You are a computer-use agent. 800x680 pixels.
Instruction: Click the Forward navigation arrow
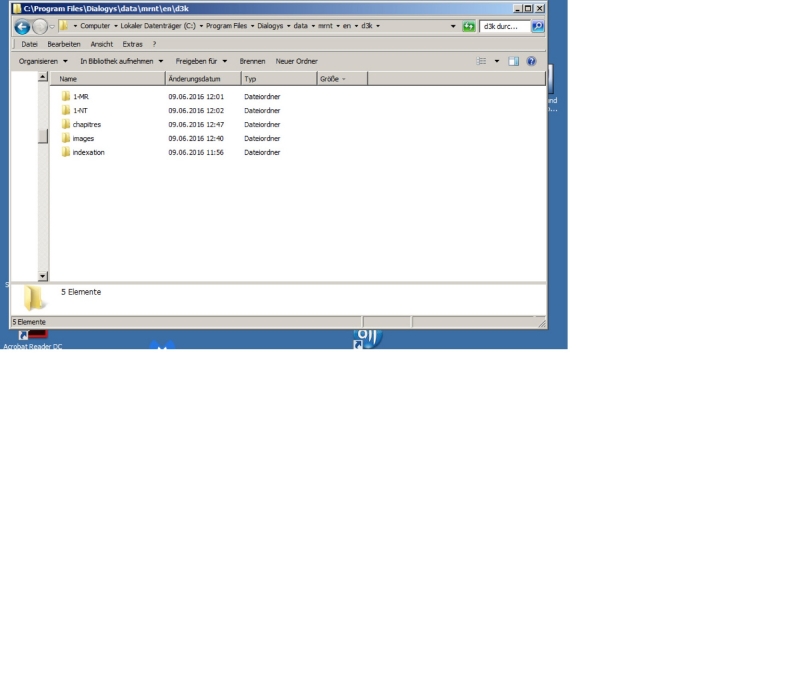coord(40,27)
